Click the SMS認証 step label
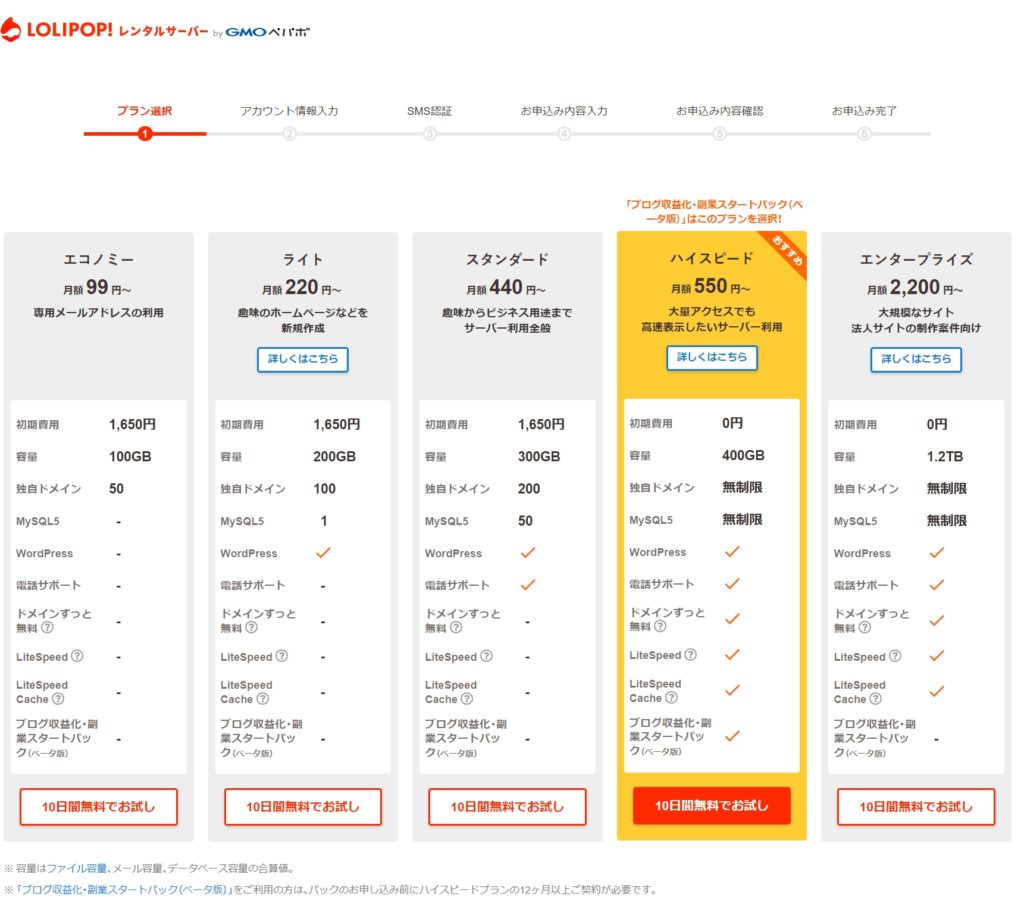This screenshot has height=909, width=1024. coord(429,111)
